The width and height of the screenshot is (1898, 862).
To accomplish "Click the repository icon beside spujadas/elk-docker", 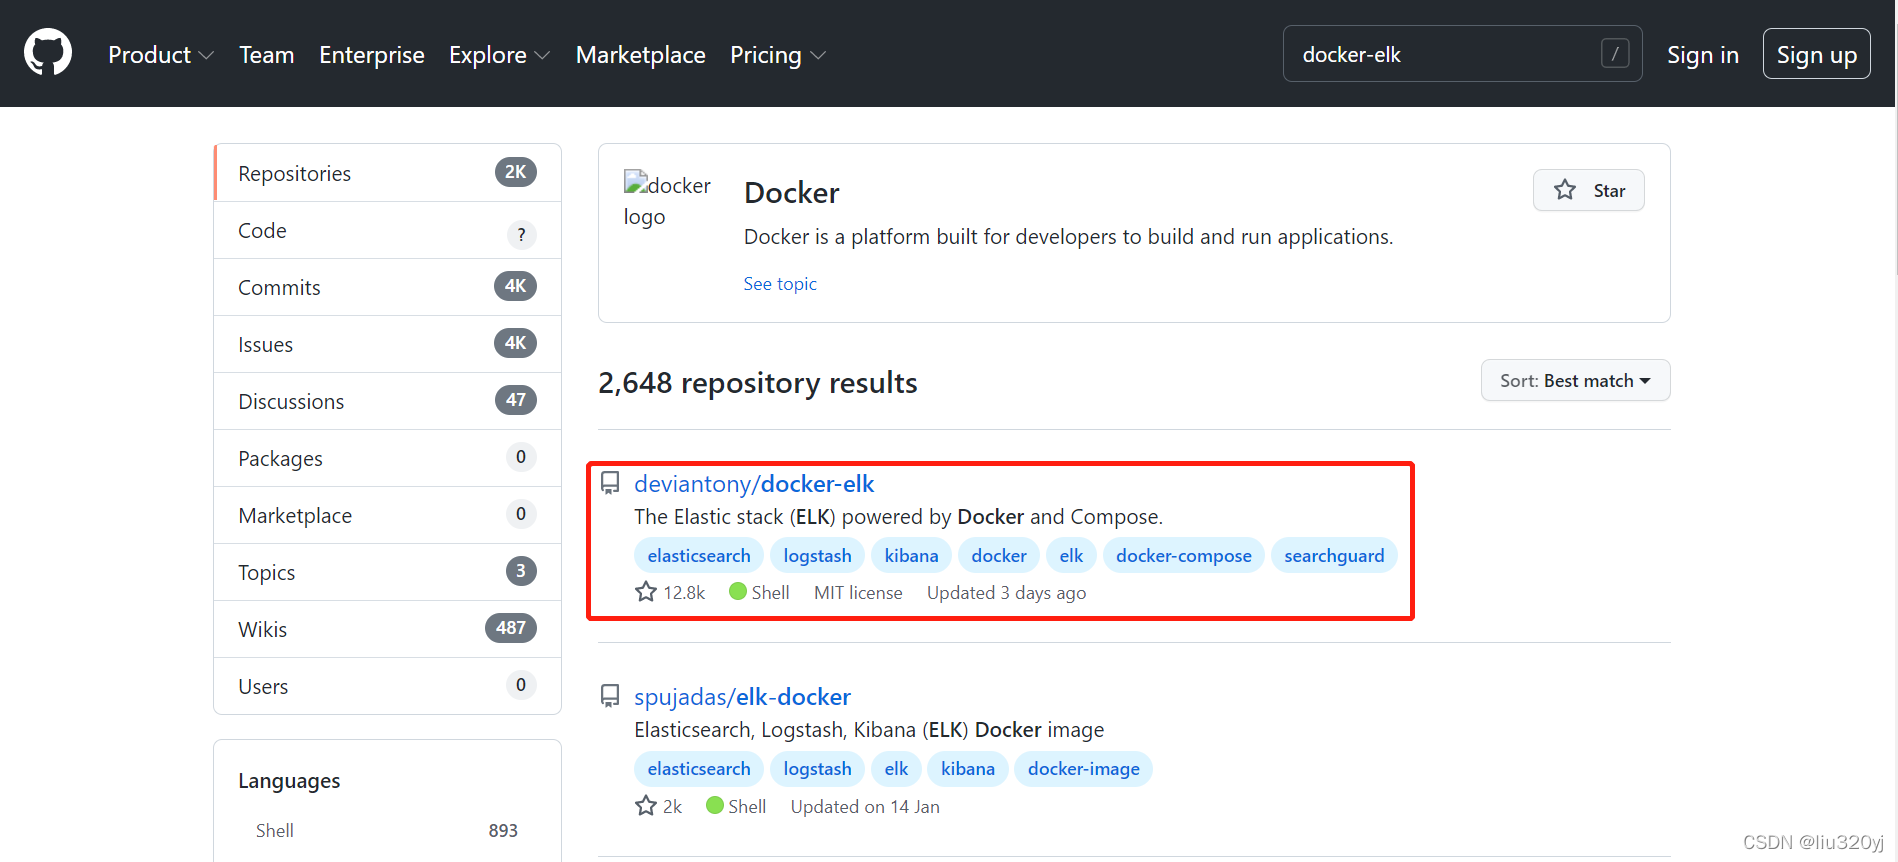I will [610, 697].
